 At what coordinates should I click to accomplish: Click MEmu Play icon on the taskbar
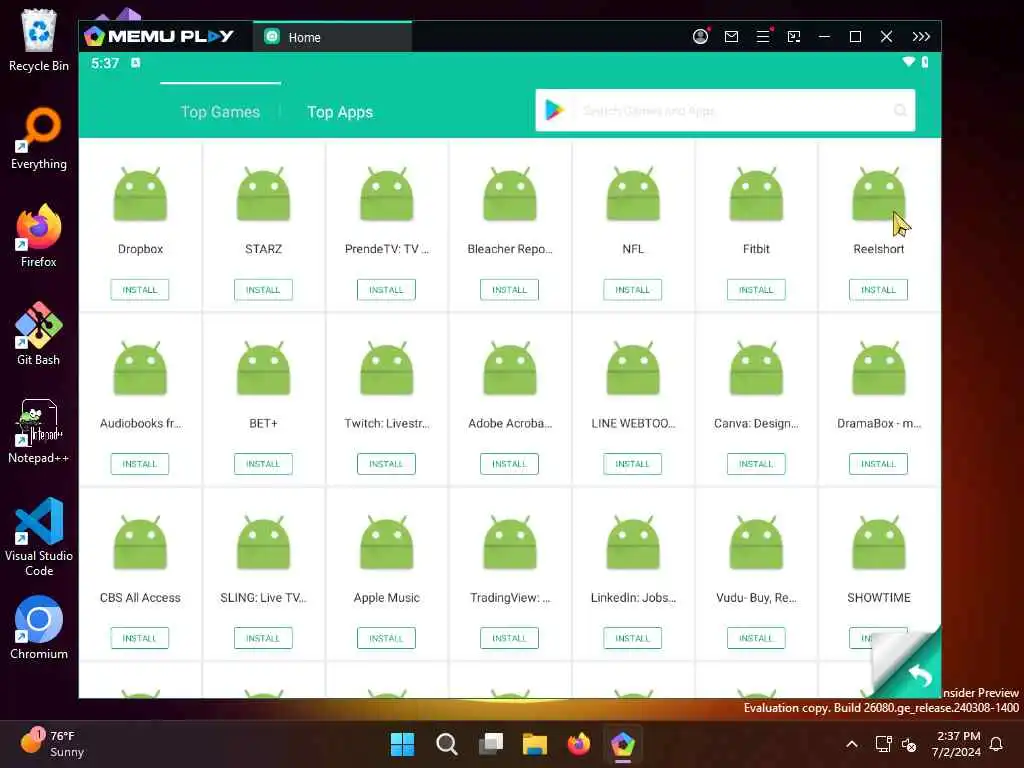(x=623, y=744)
